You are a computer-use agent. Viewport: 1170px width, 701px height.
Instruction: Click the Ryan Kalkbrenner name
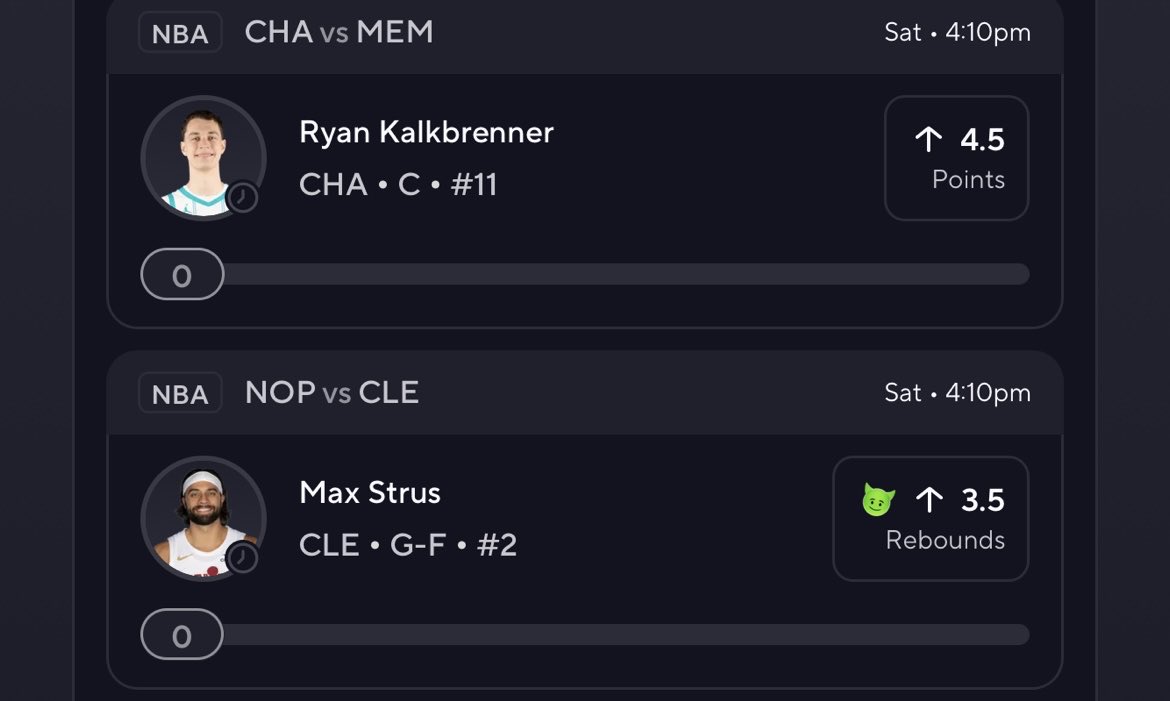click(426, 132)
